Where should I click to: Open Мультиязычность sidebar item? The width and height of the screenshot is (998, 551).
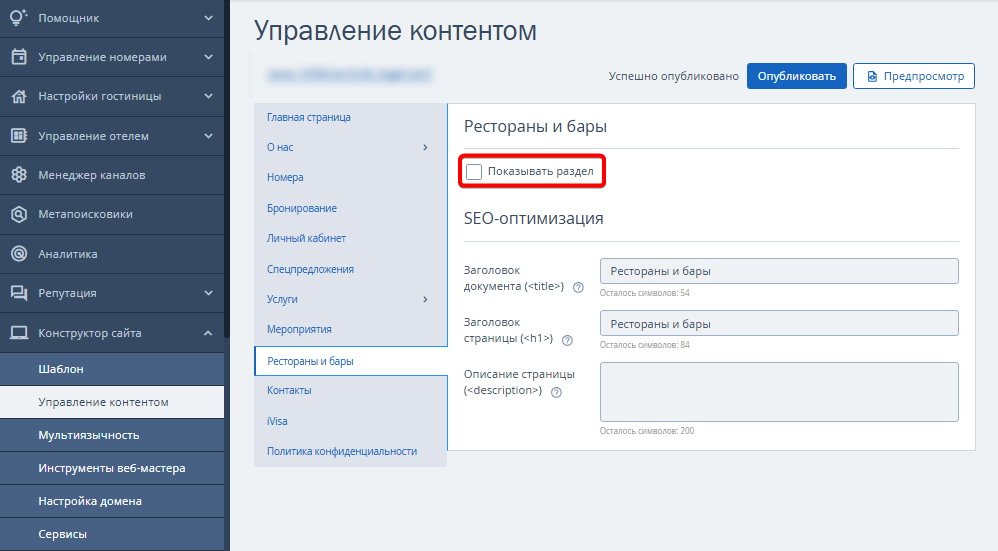point(112,435)
